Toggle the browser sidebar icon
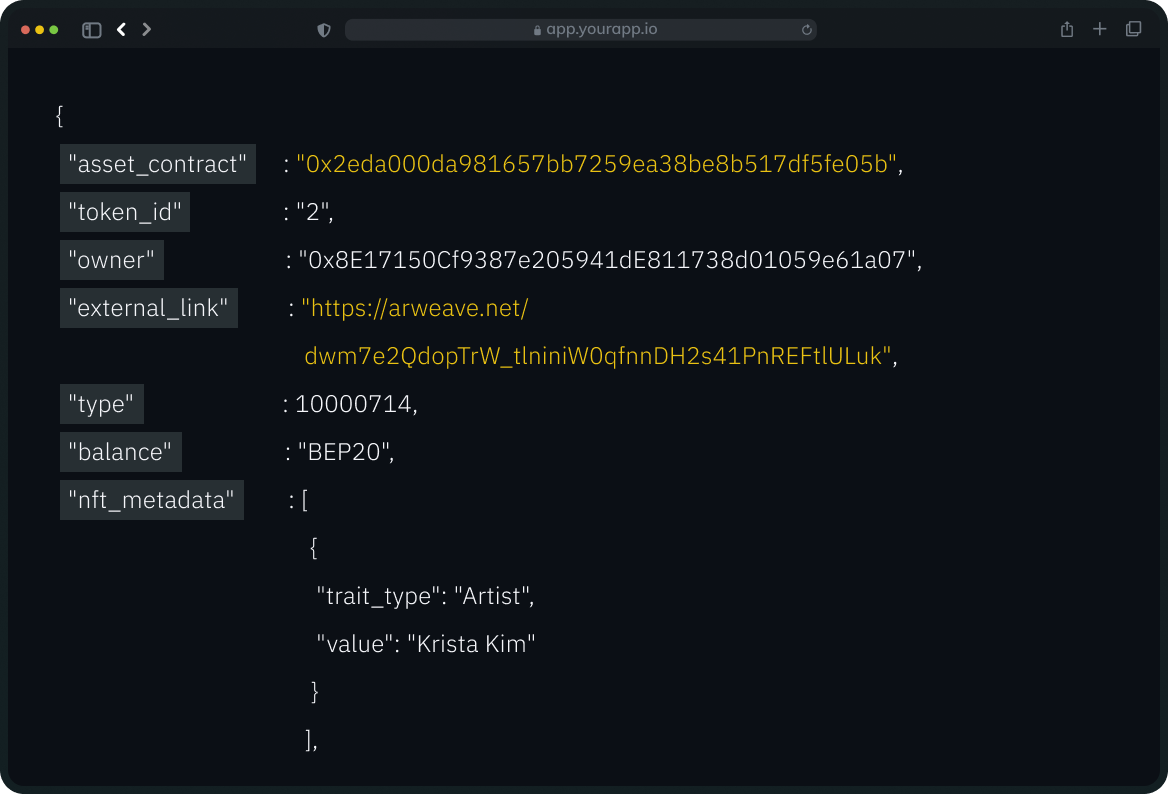Image resolution: width=1168 pixels, height=794 pixels. [92, 30]
